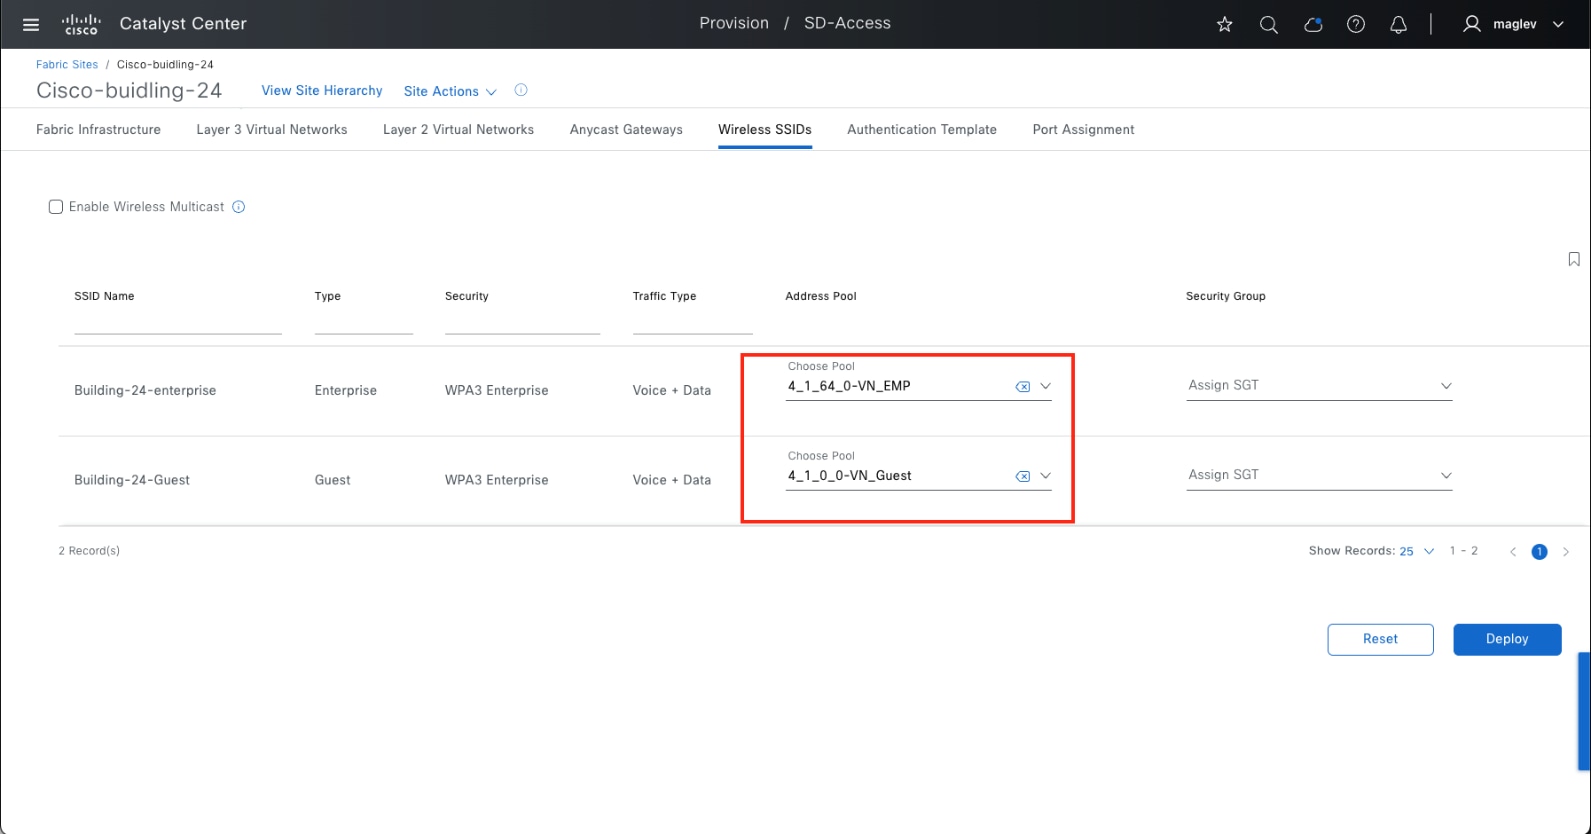This screenshot has height=834, width=1591.
Task: Click the bookmark icon above the table
Action: 1573,260
